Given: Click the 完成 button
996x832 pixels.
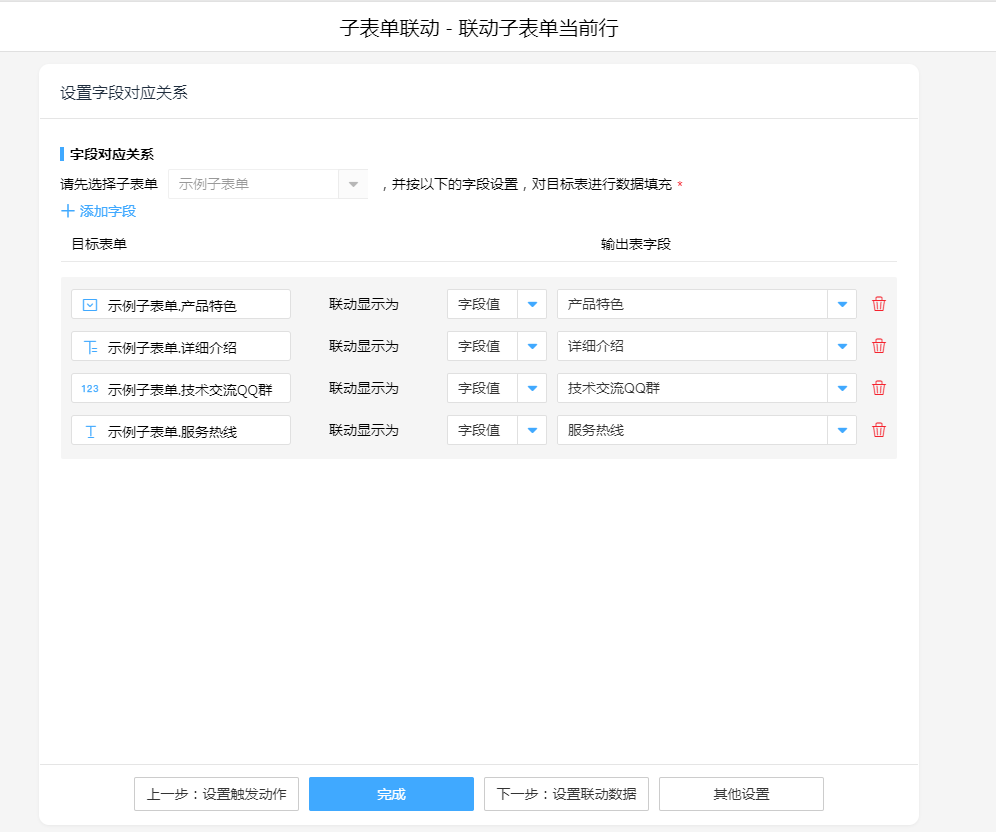Looking at the screenshot, I should [391, 794].
